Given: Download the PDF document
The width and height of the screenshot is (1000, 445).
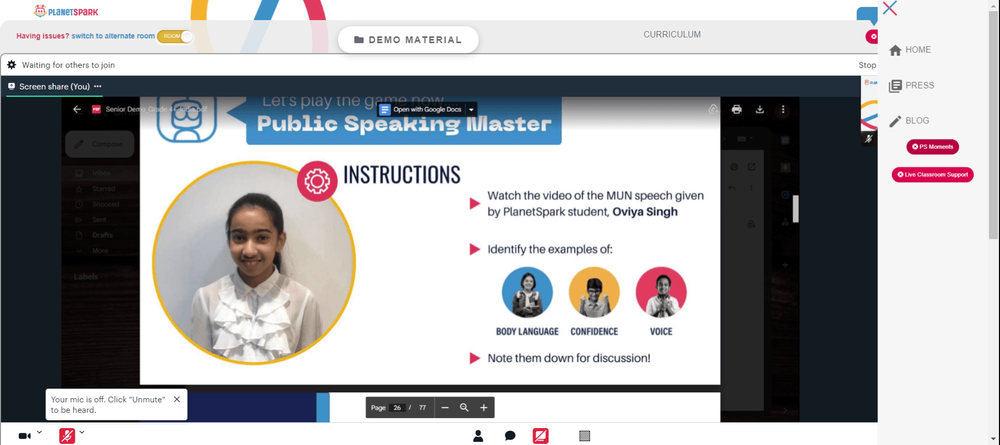Looking at the screenshot, I should click(760, 110).
